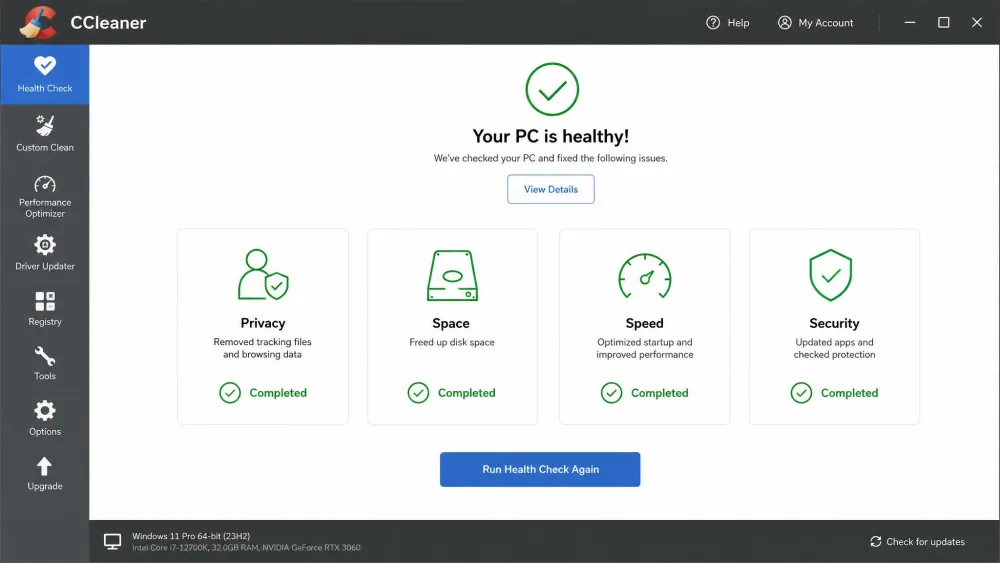
Task: Select the Registry label
Action: (45, 322)
